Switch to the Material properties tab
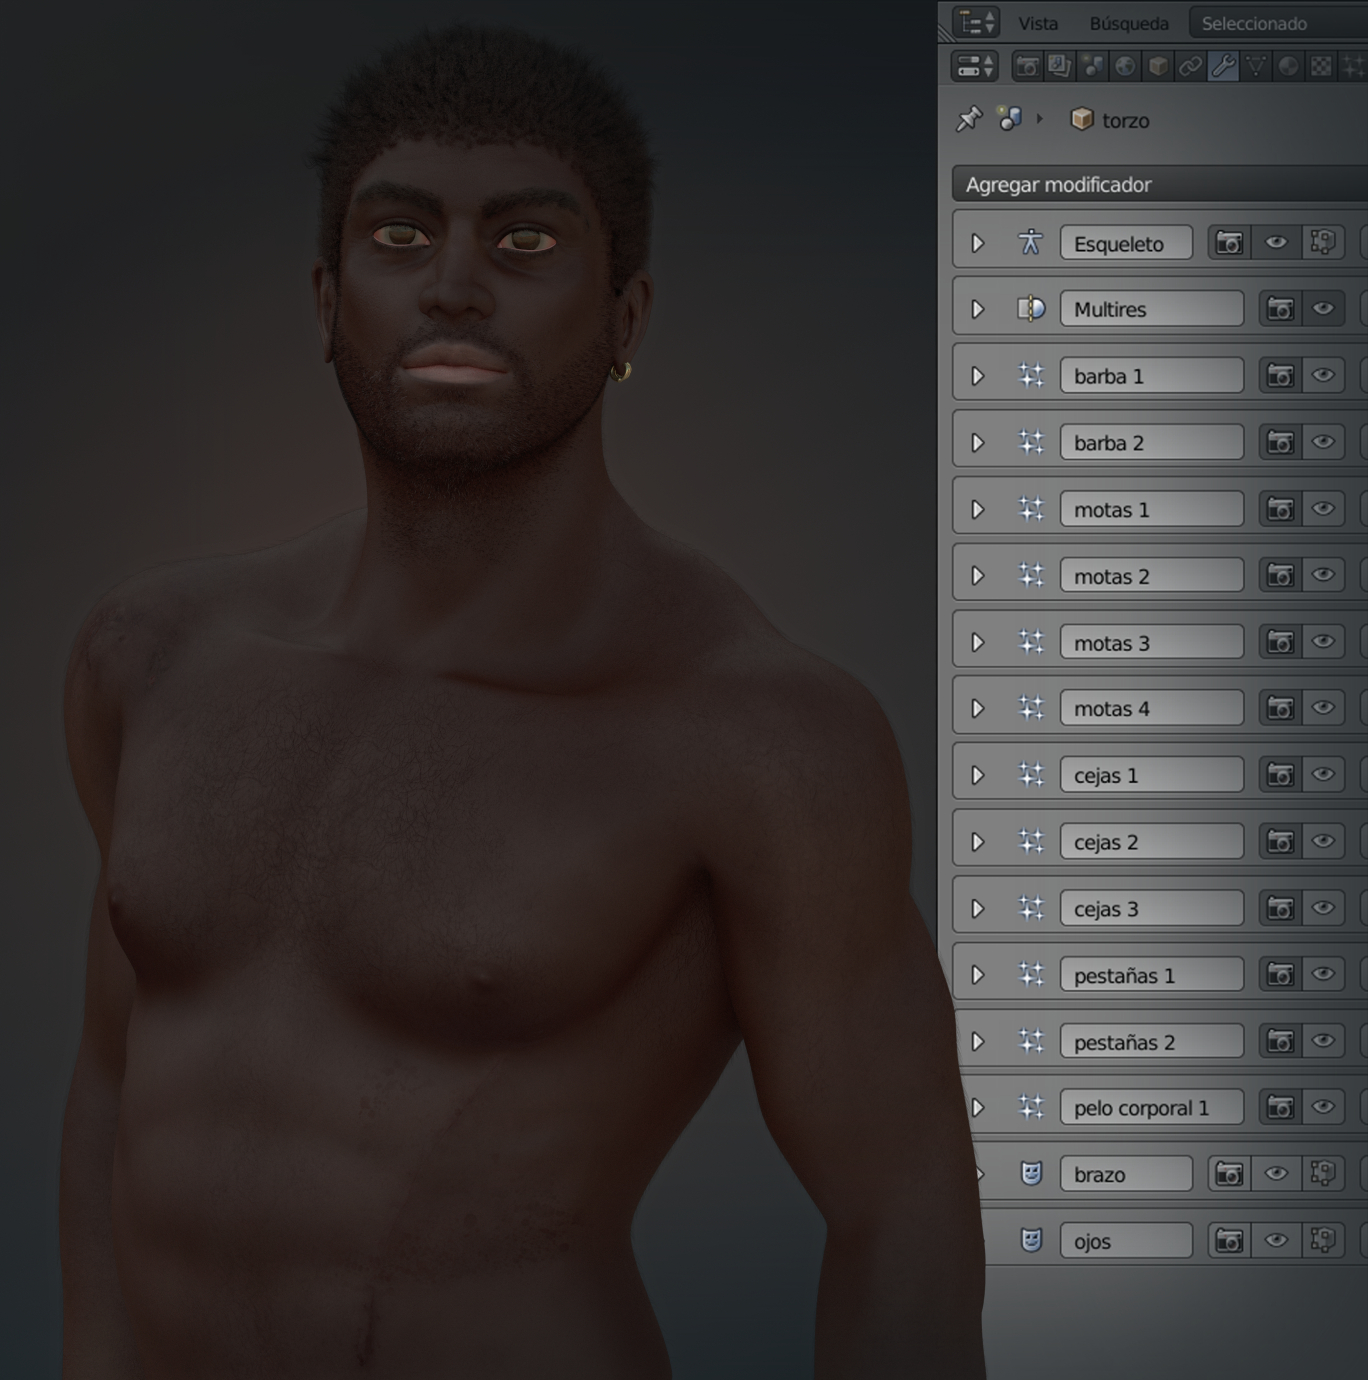The image size is (1368, 1380). [1289, 67]
